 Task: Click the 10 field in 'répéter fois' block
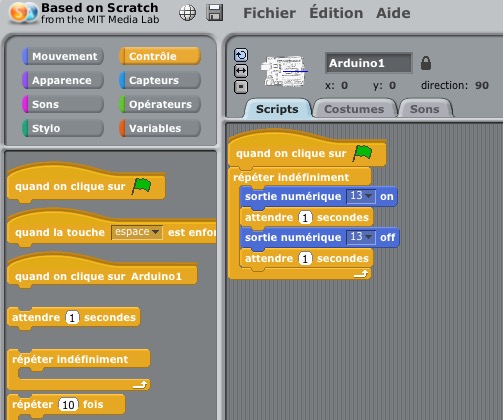coord(68,405)
